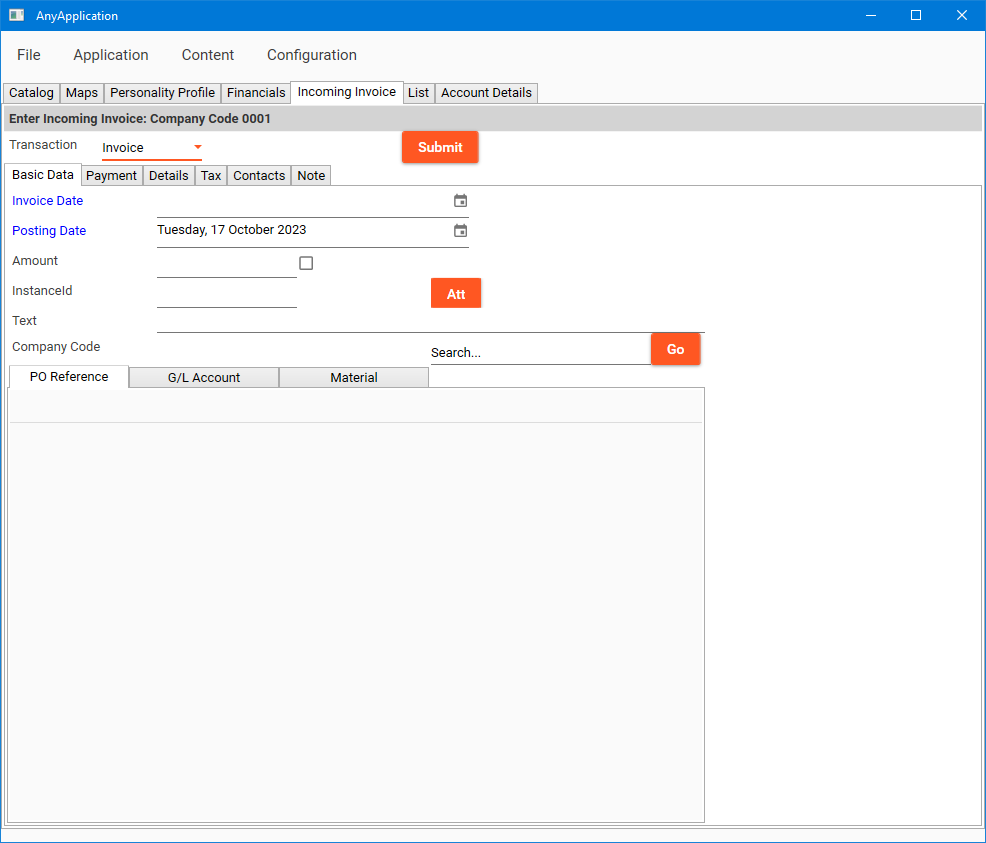
Task: Maximize the AnyApplication window
Action: [915, 15]
